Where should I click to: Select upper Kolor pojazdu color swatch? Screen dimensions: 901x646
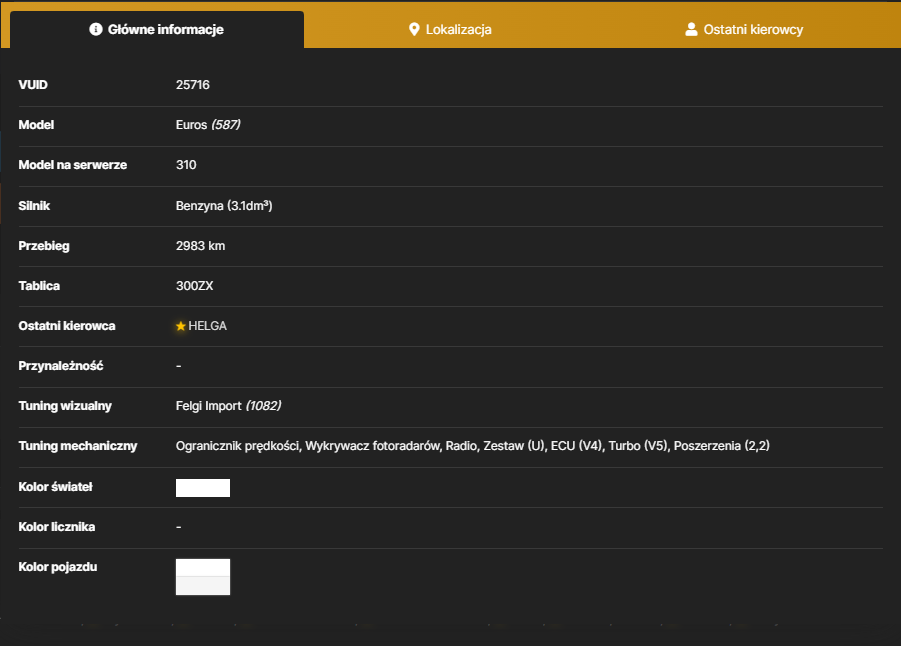tap(203, 567)
